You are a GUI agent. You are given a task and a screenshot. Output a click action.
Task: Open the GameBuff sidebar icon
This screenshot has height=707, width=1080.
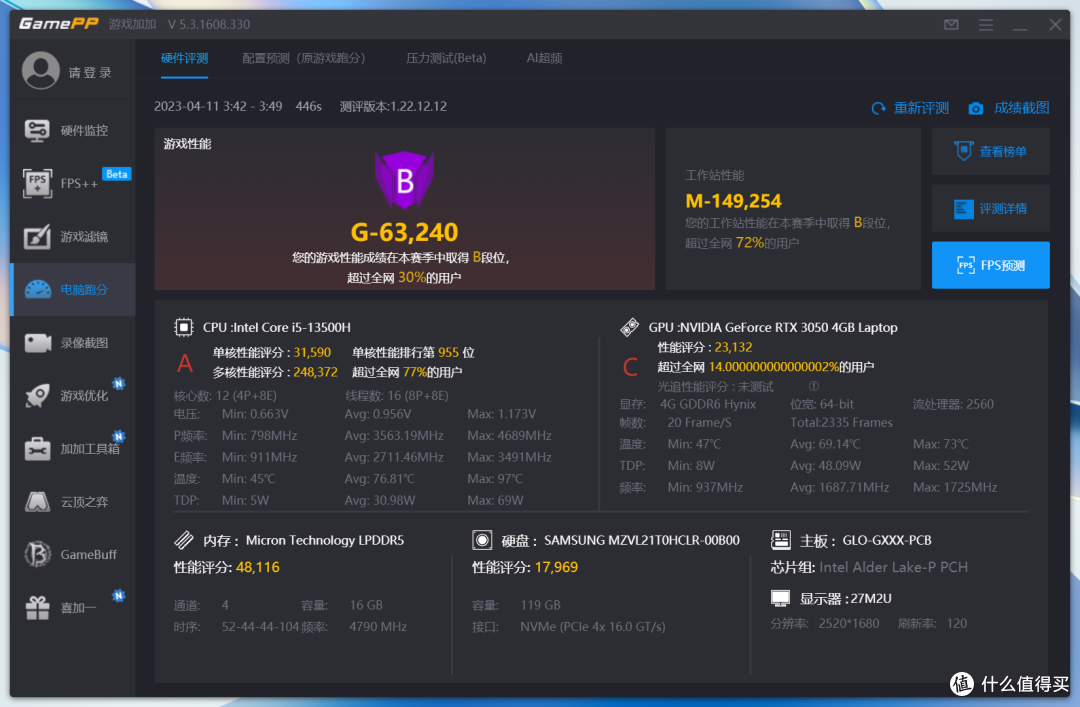(x=37, y=554)
